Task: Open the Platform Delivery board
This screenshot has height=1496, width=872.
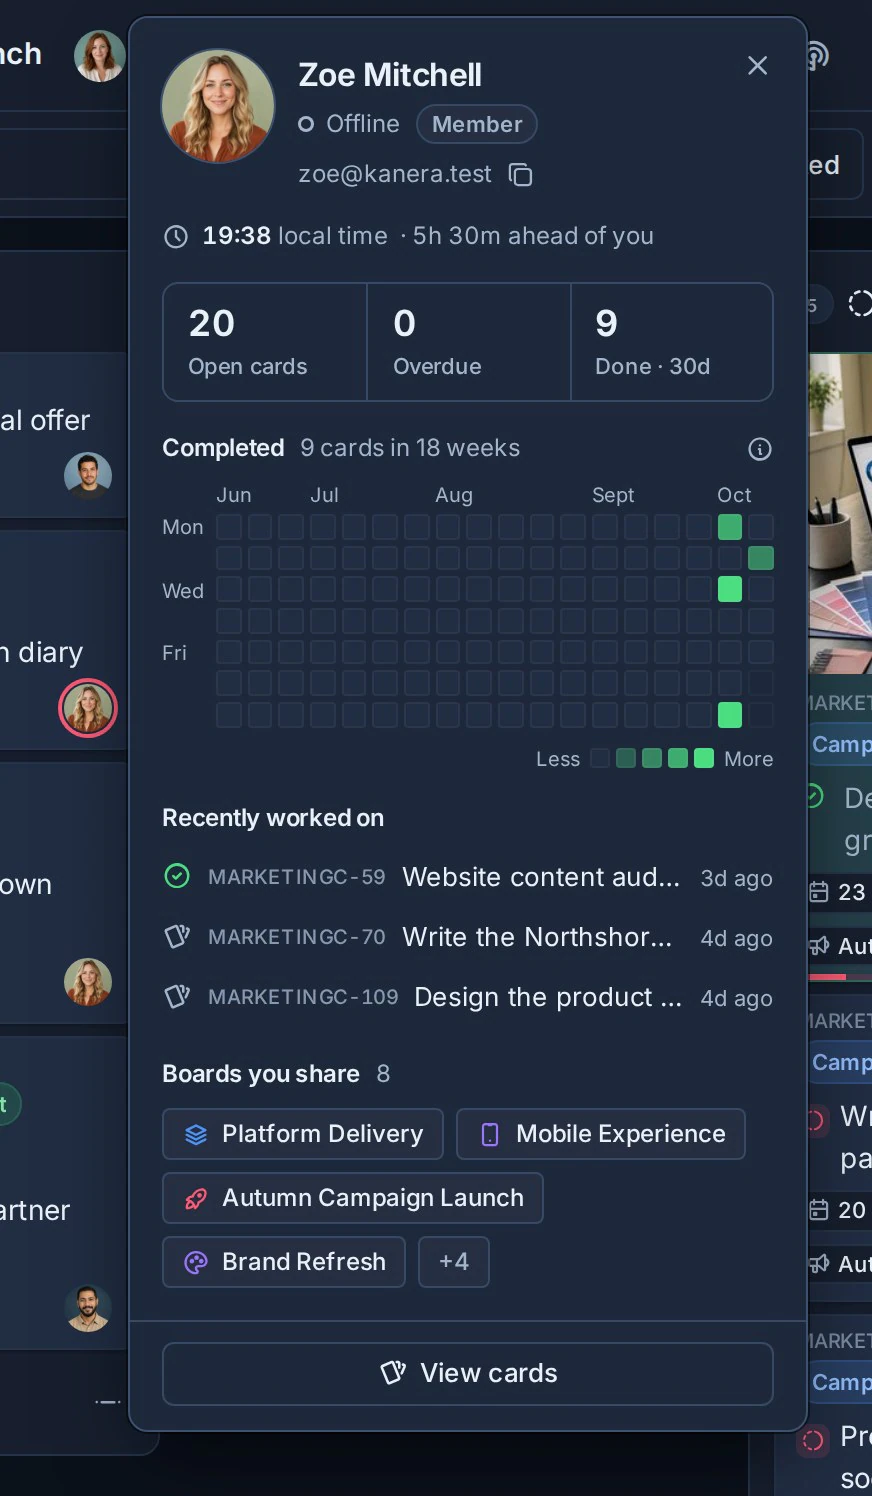Action: [x=303, y=1134]
